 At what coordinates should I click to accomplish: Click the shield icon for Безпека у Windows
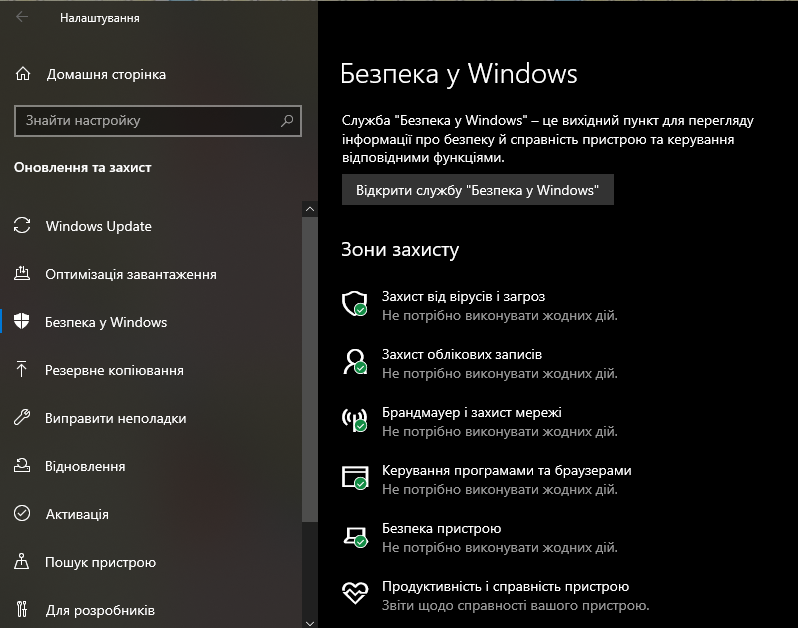pos(22,322)
